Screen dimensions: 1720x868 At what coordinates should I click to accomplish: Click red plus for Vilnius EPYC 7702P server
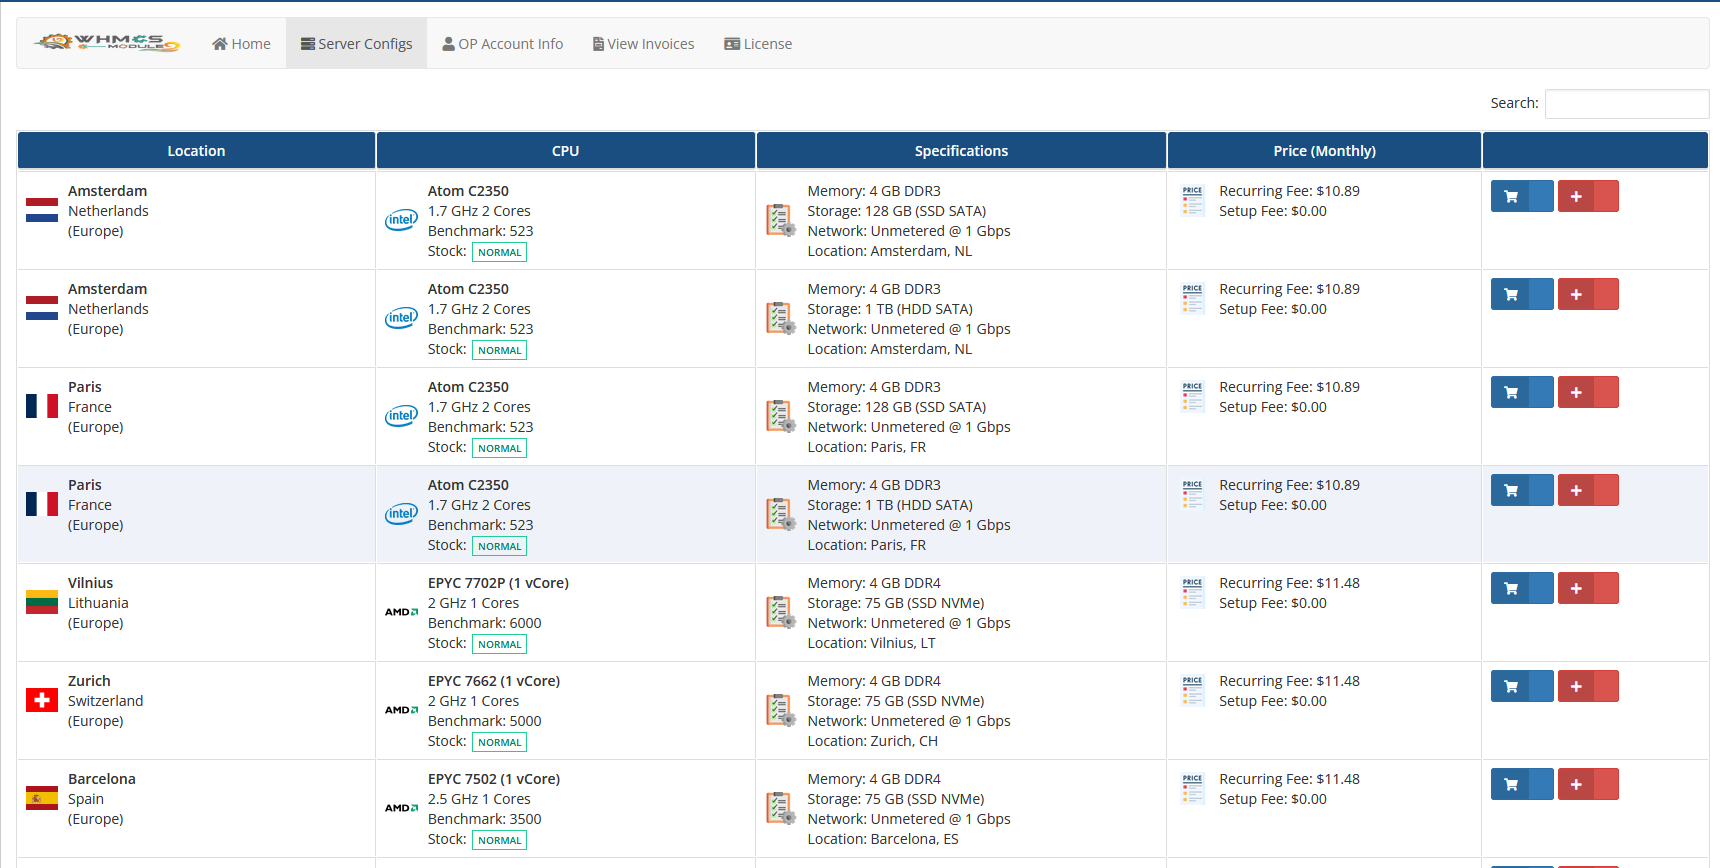coord(1588,588)
